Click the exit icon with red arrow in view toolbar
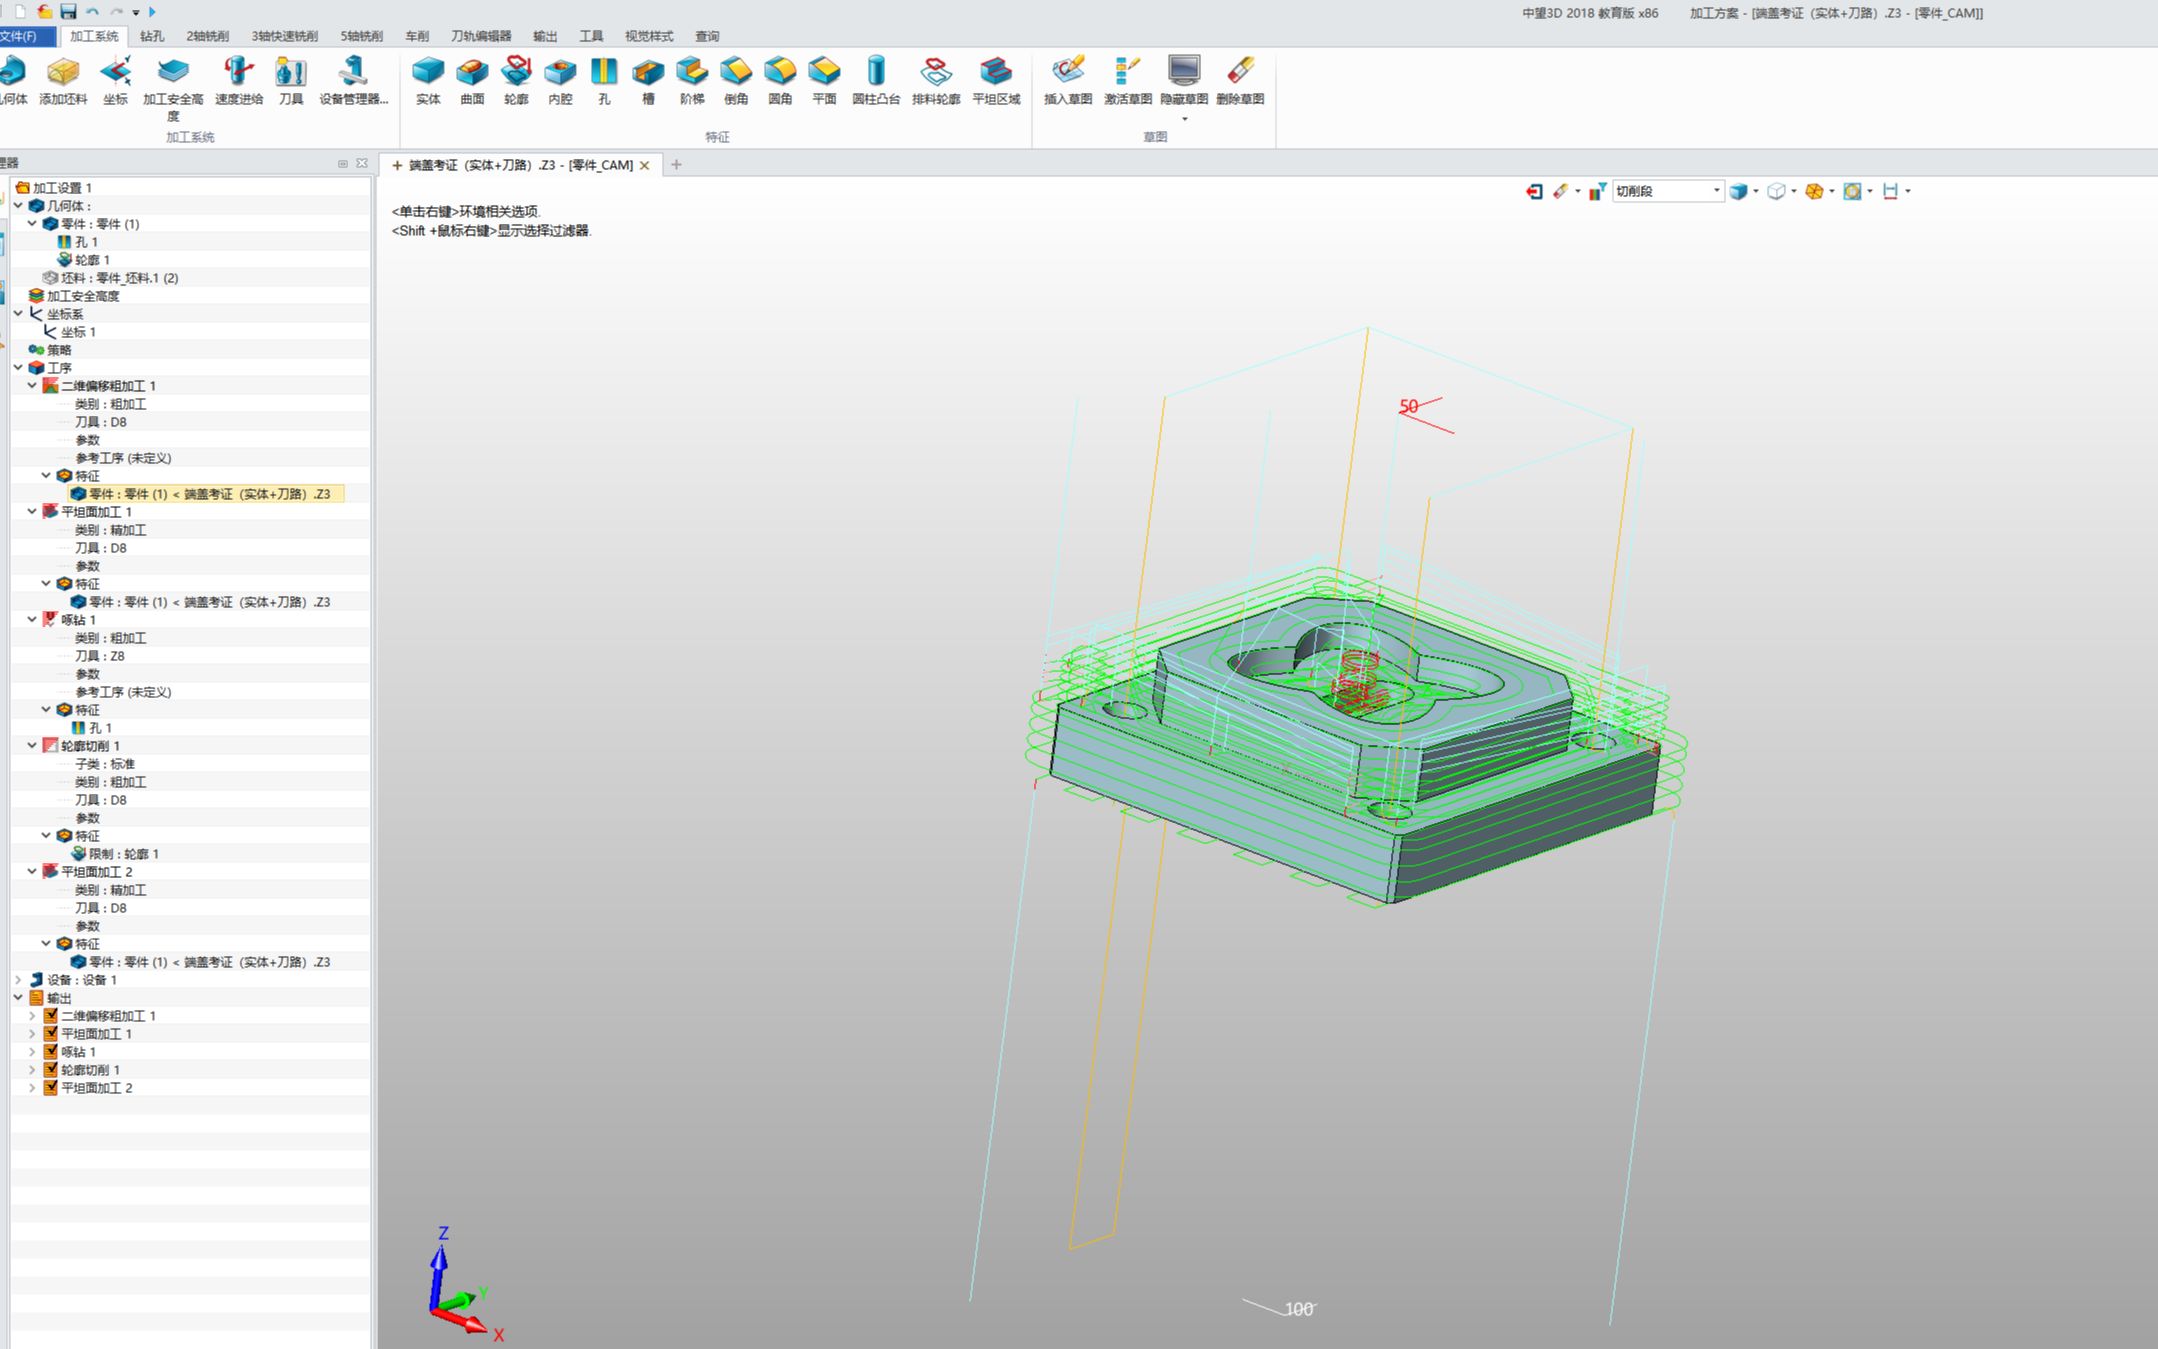The height and width of the screenshot is (1349, 2158). click(1534, 191)
